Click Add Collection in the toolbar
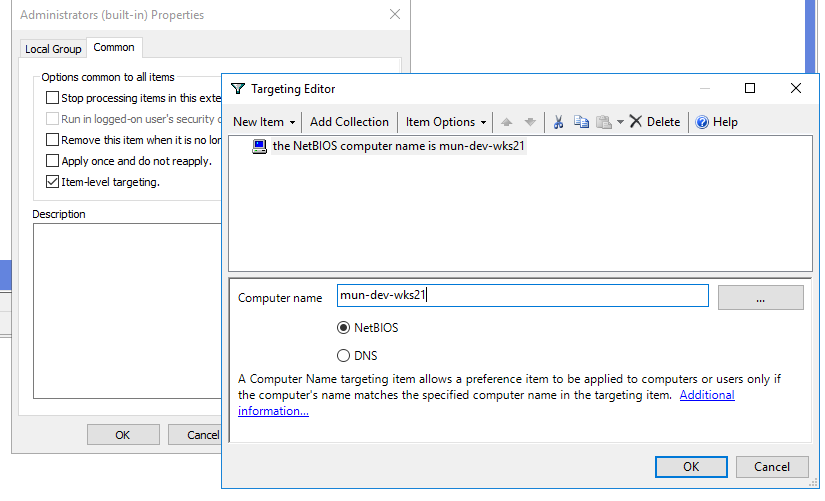 point(349,122)
